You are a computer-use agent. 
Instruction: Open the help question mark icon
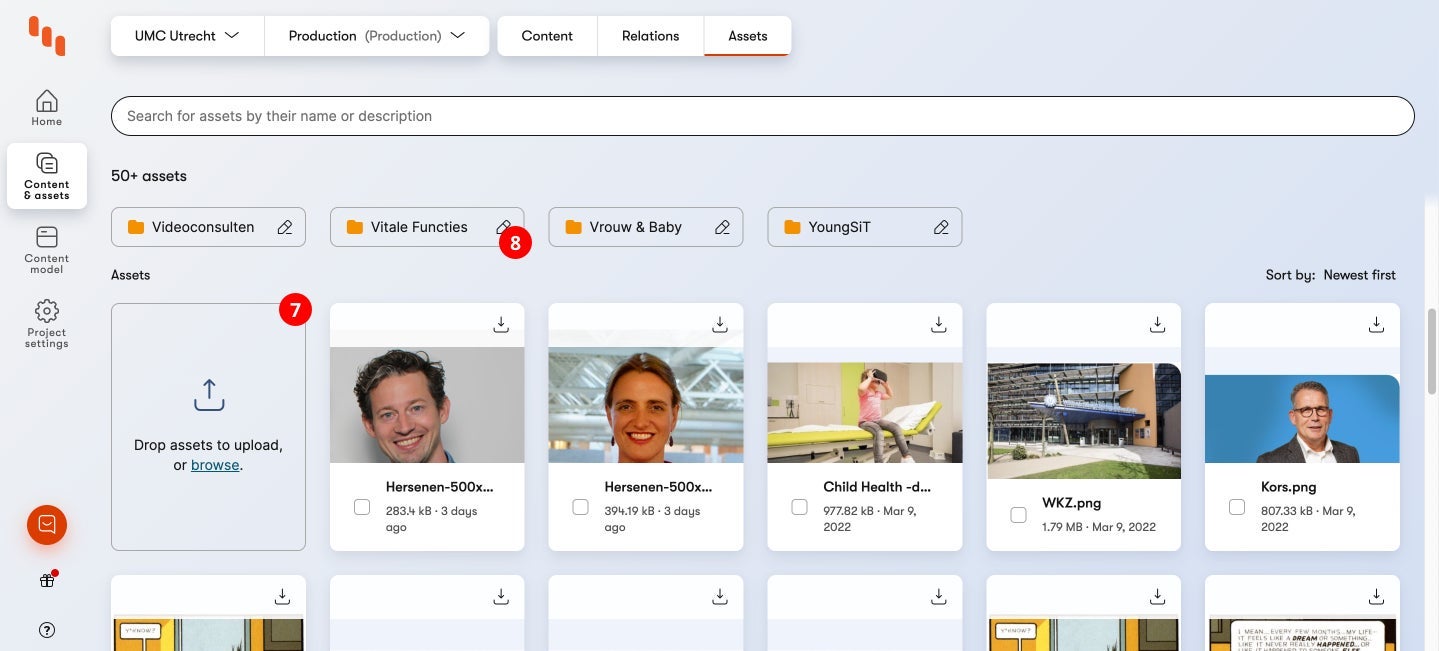click(47, 630)
